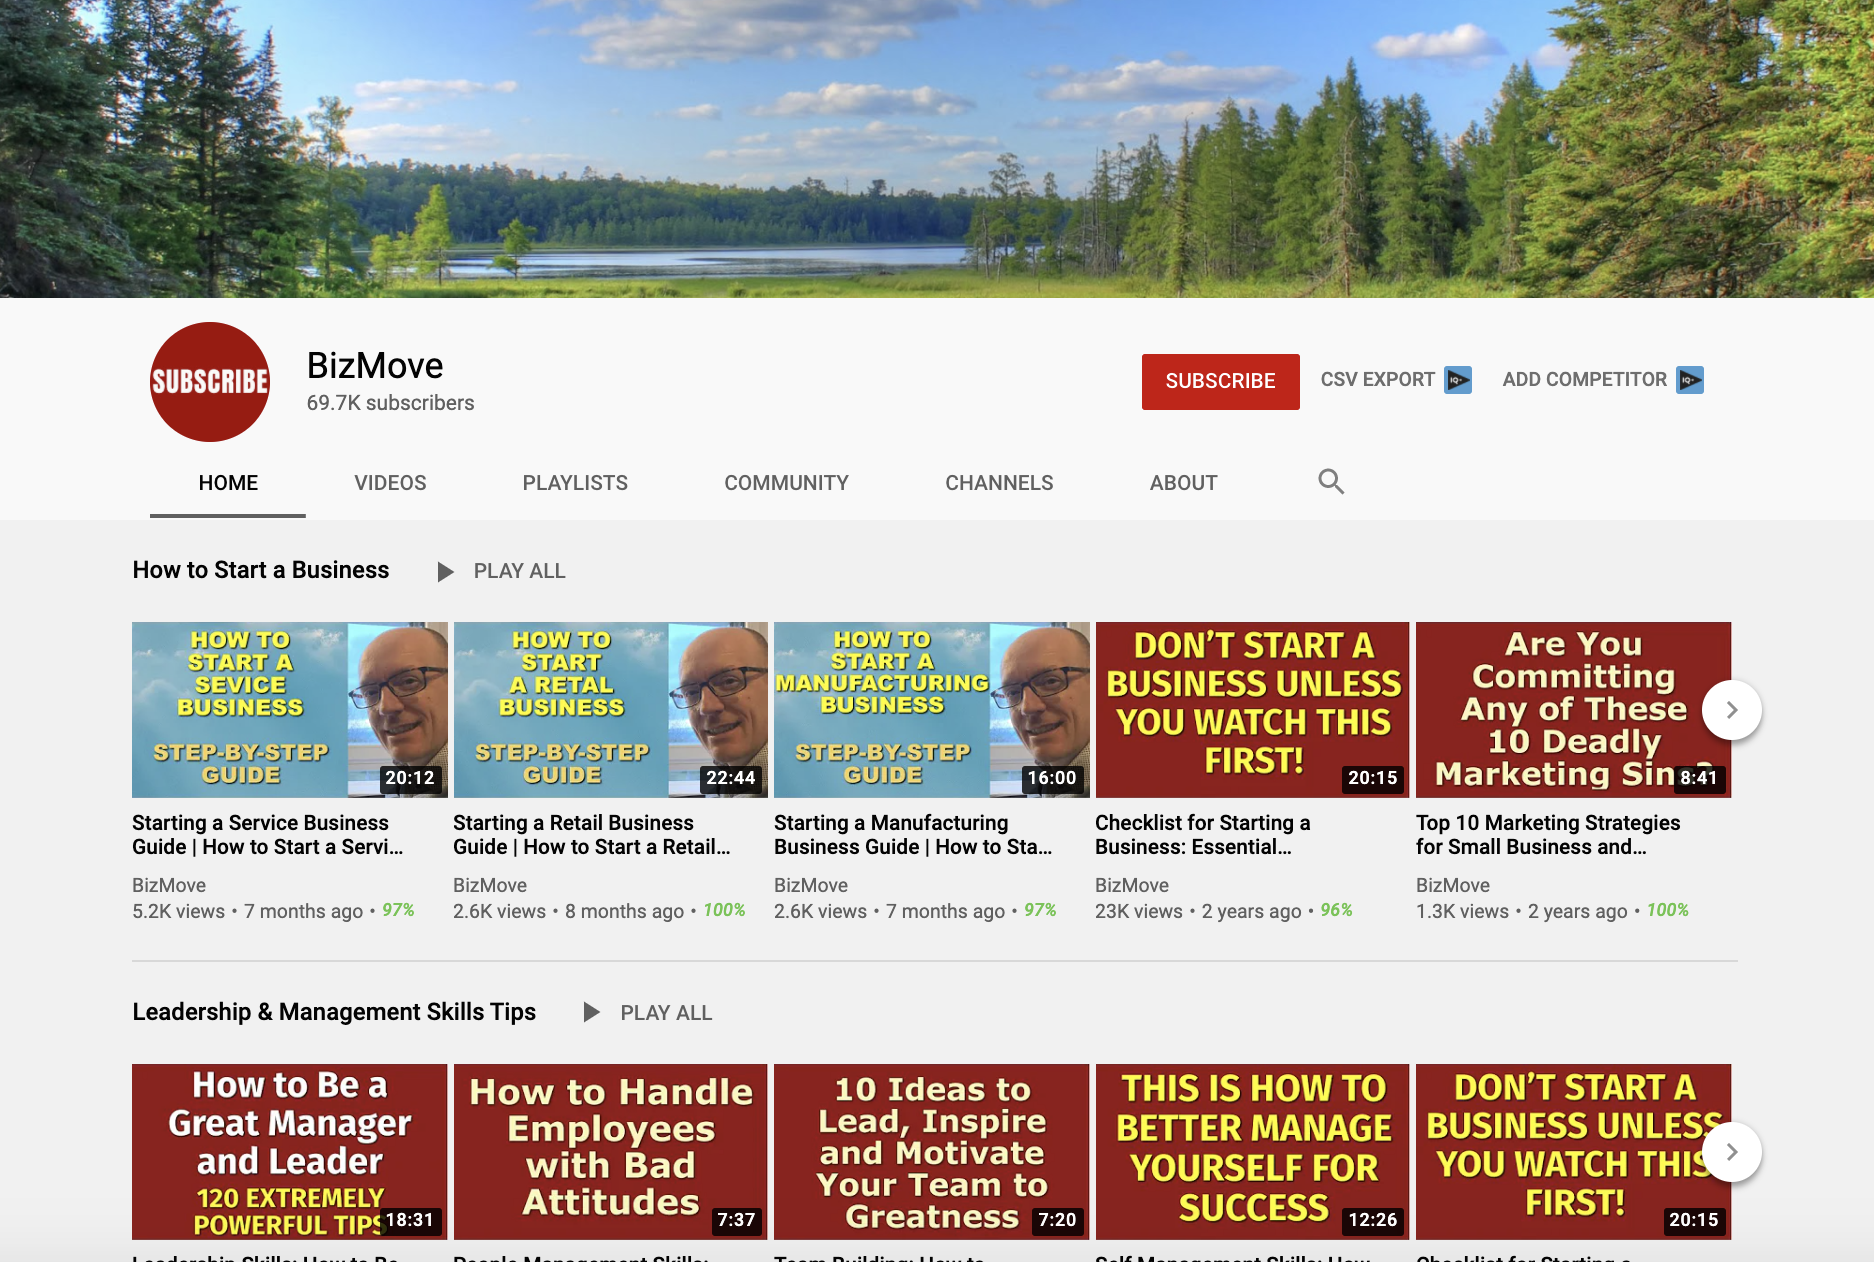Viewport: 1874px width, 1262px height.
Task: Click the channel search magnifier icon
Action: pos(1331,482)
